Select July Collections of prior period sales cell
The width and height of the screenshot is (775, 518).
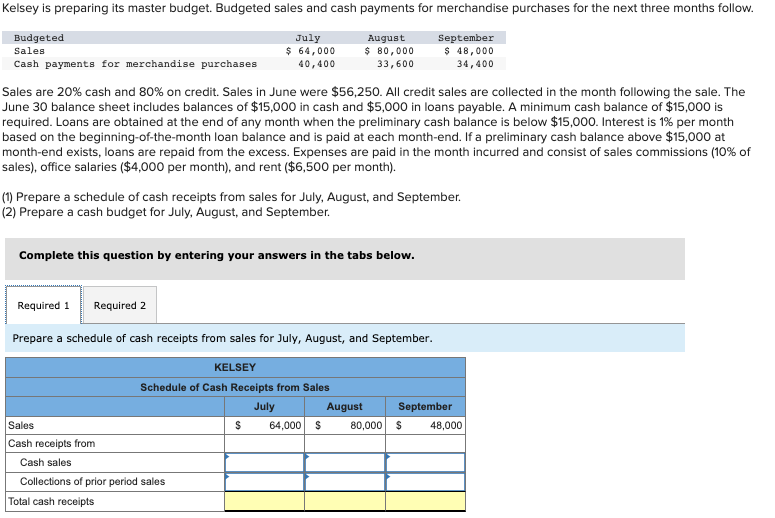[x=264, y=482]
